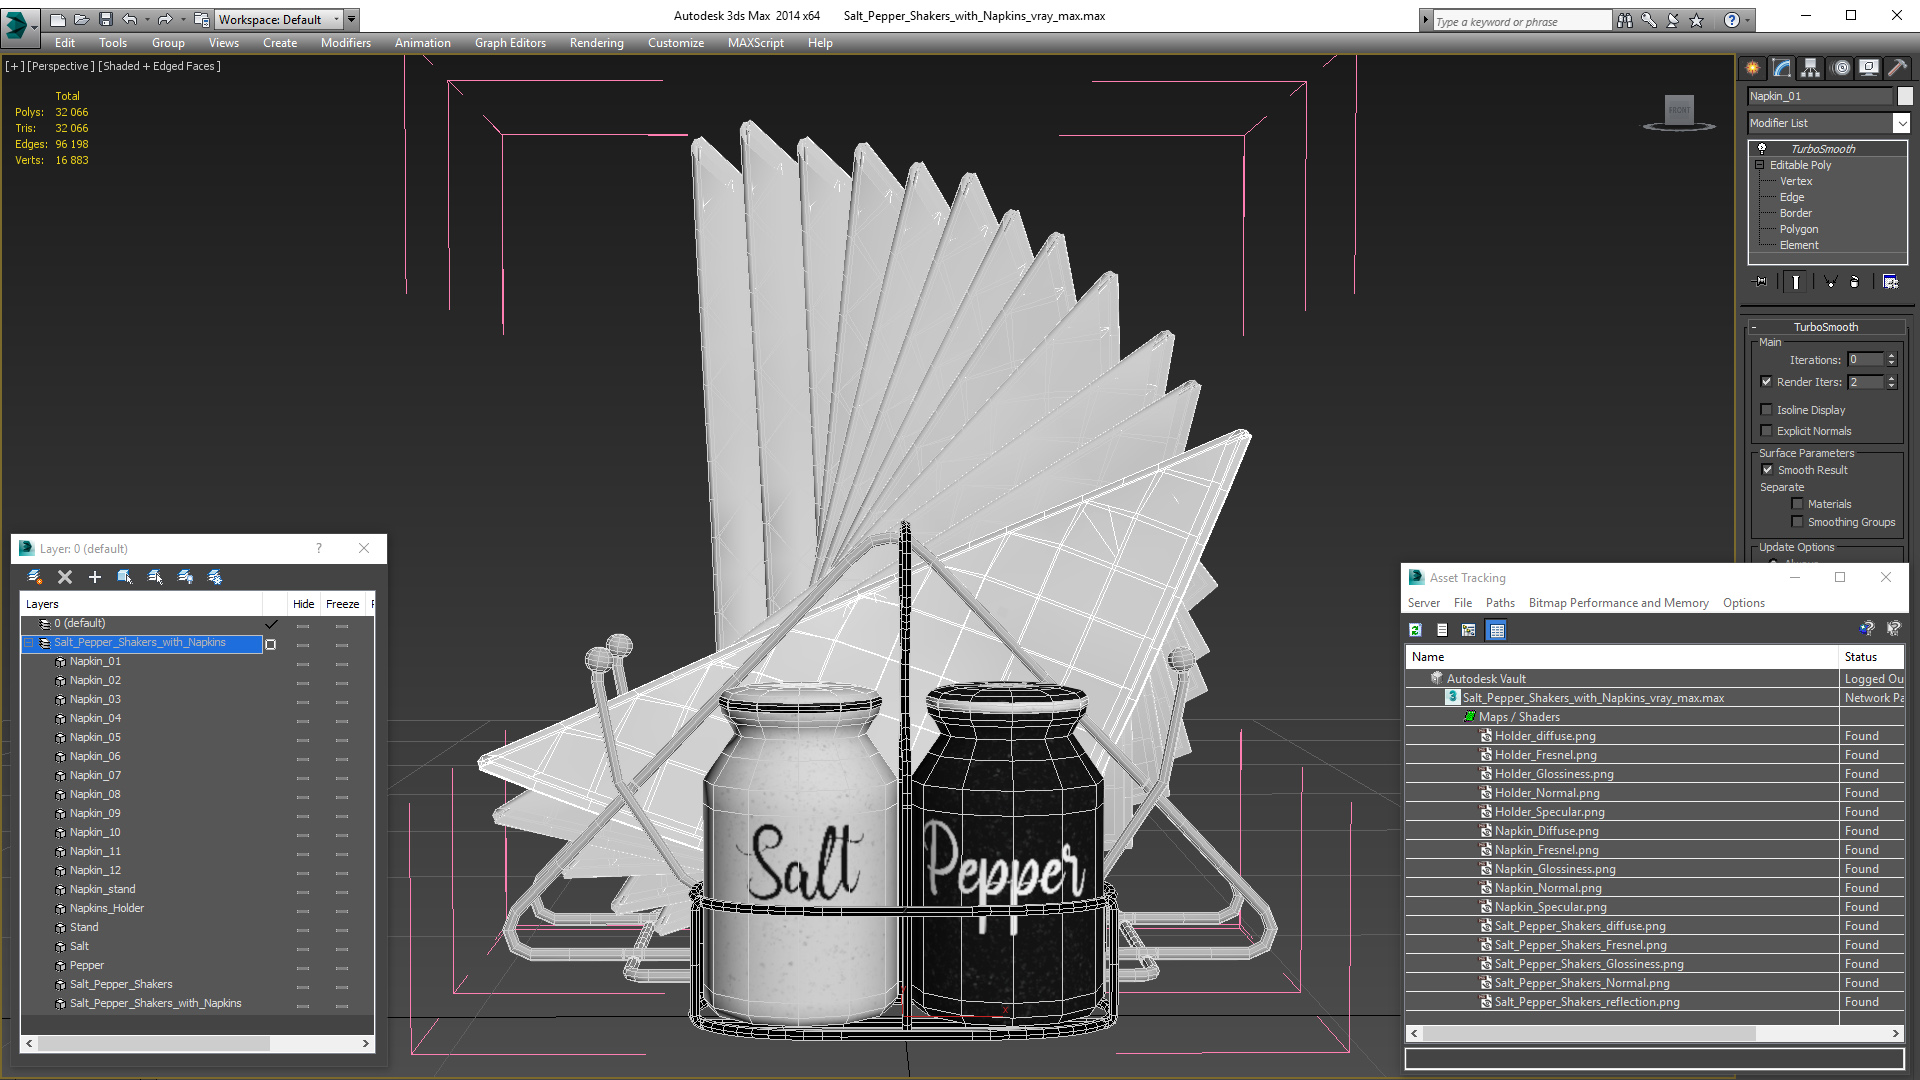Set Salt_Pepper_Shakers_with_Napkins layer as current
1920x1080 pixels.
coord(270,644)
